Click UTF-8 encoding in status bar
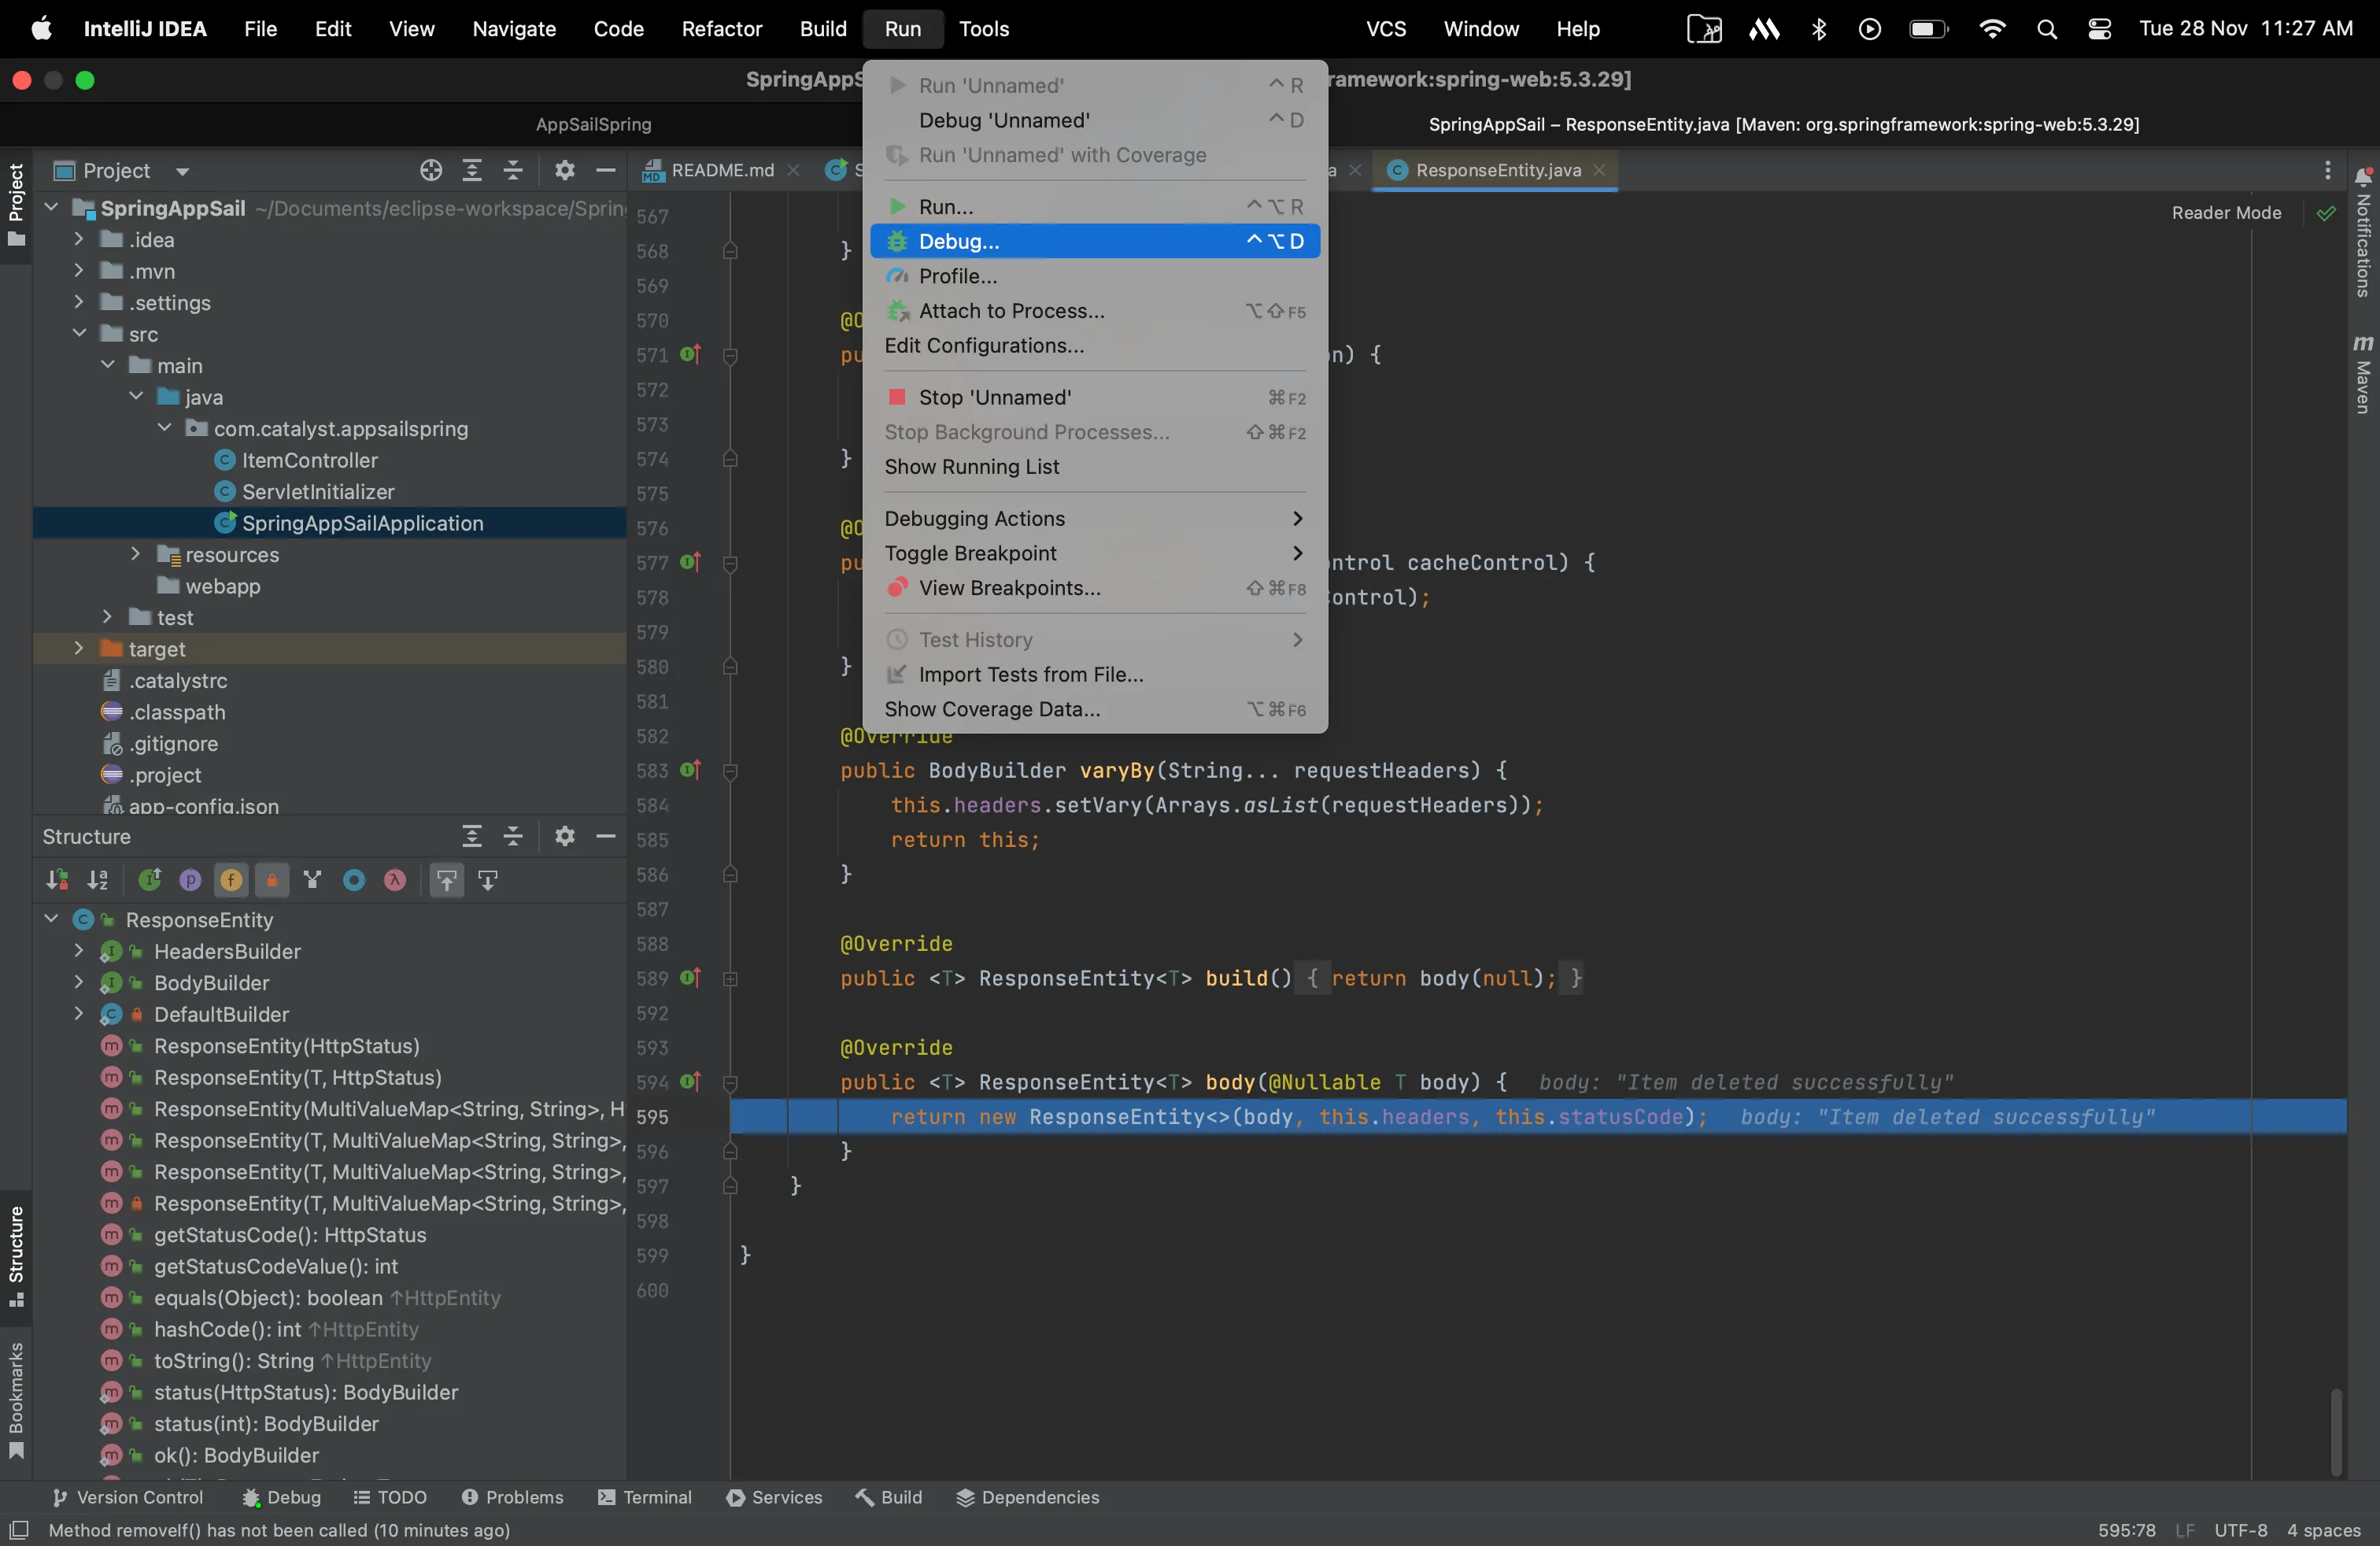 click(2240, 1530)
